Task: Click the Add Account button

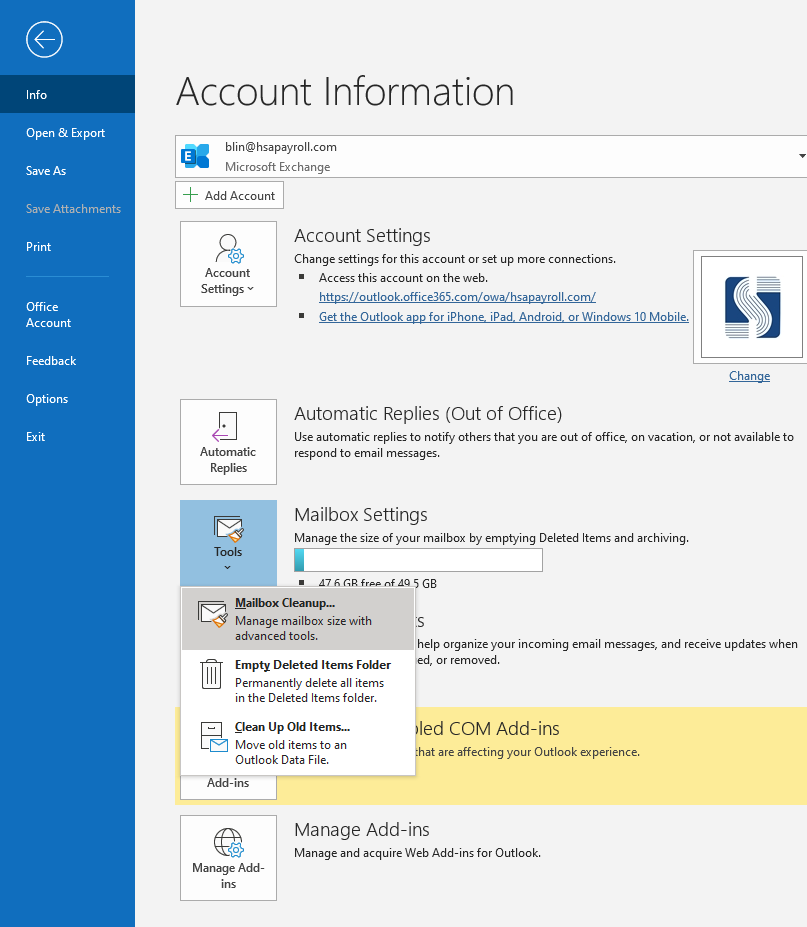Action: point(229,195)
